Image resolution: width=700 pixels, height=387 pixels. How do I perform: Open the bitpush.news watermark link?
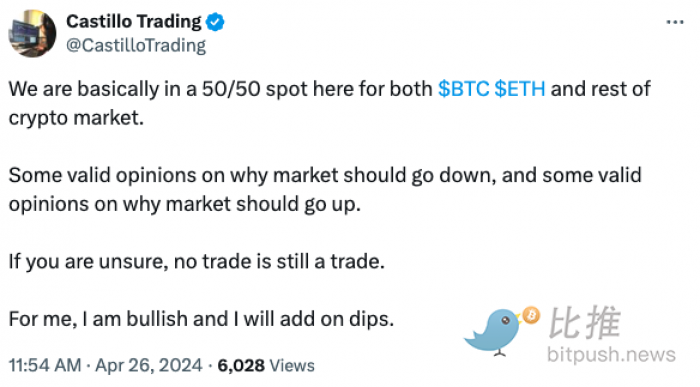point(611,355)
